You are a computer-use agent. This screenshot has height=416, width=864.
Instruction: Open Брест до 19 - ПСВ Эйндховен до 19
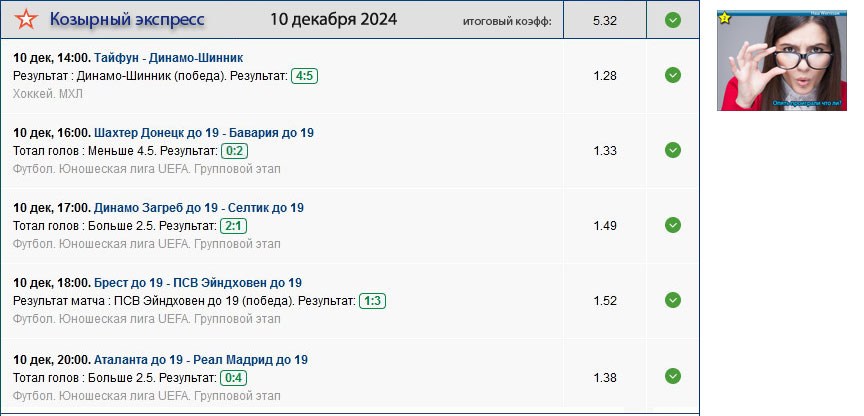pos(198,283)
